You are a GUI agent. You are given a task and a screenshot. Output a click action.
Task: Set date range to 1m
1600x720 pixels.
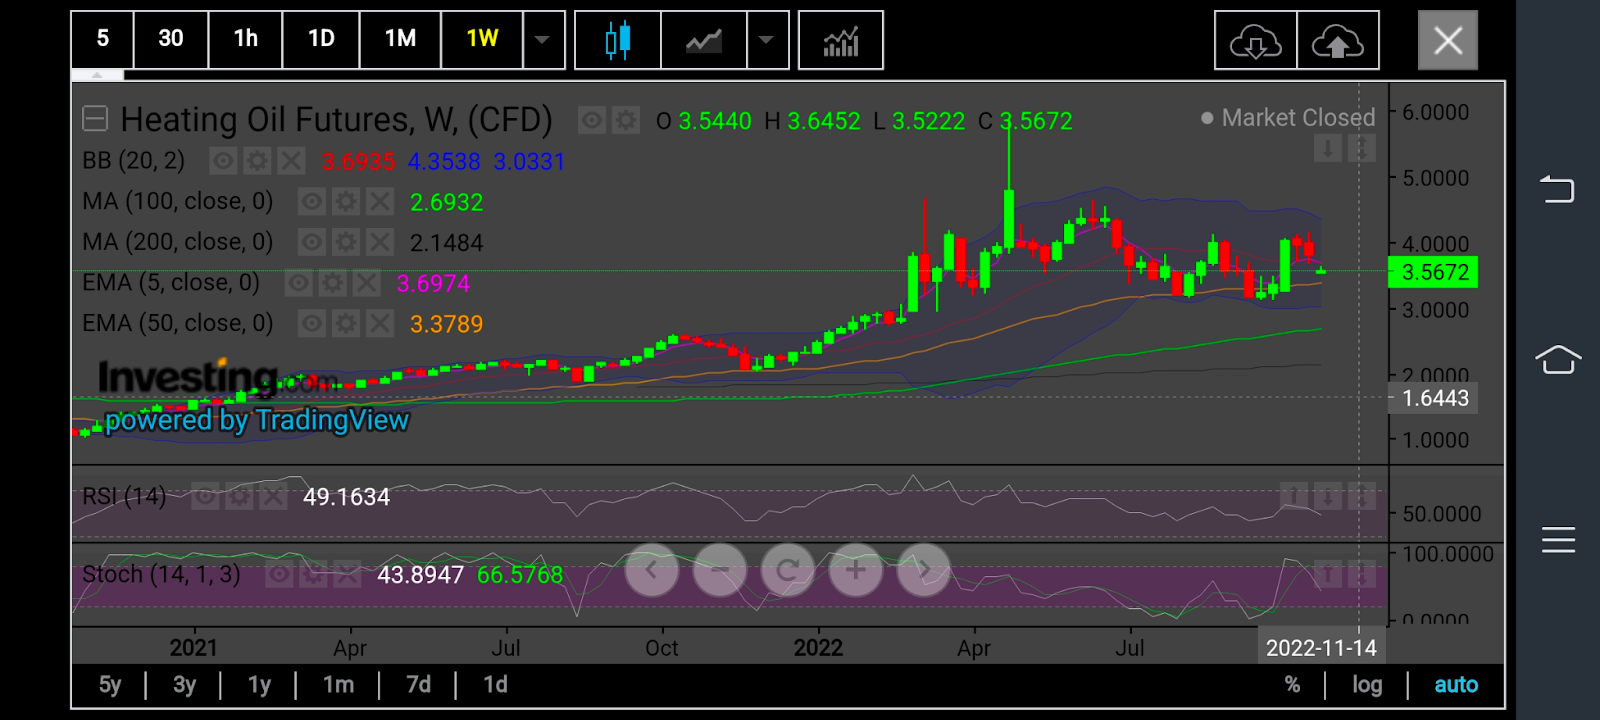338,685
